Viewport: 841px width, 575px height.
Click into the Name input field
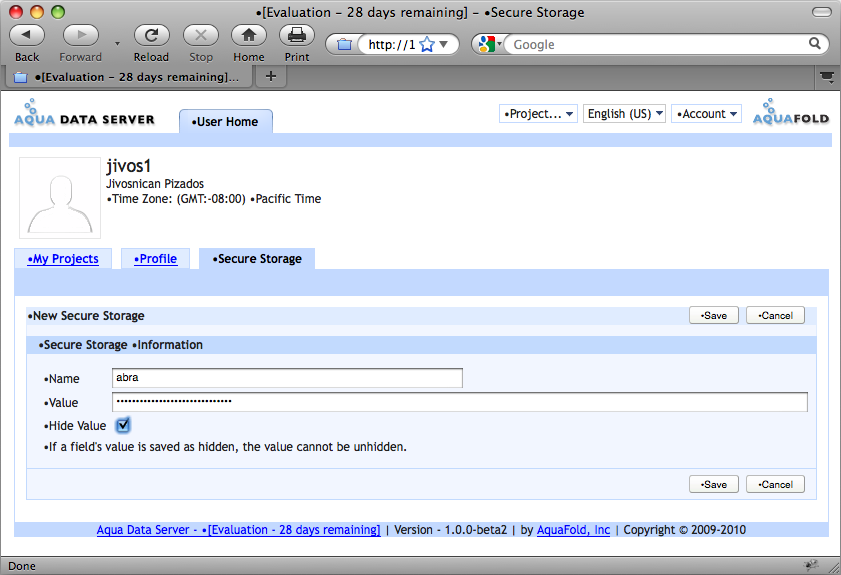[x=287, y=378]
